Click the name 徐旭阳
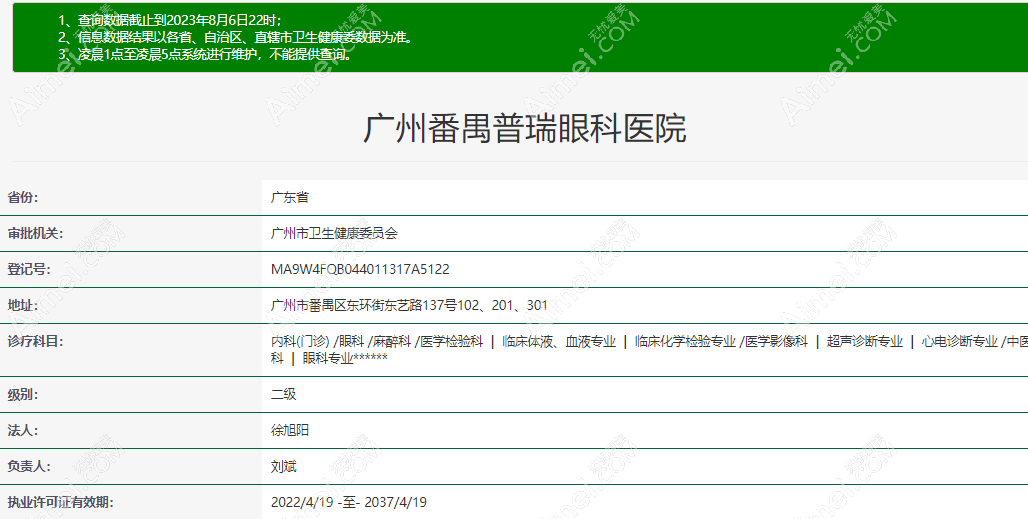This screenshot has height=519, width=1028. 290,431
